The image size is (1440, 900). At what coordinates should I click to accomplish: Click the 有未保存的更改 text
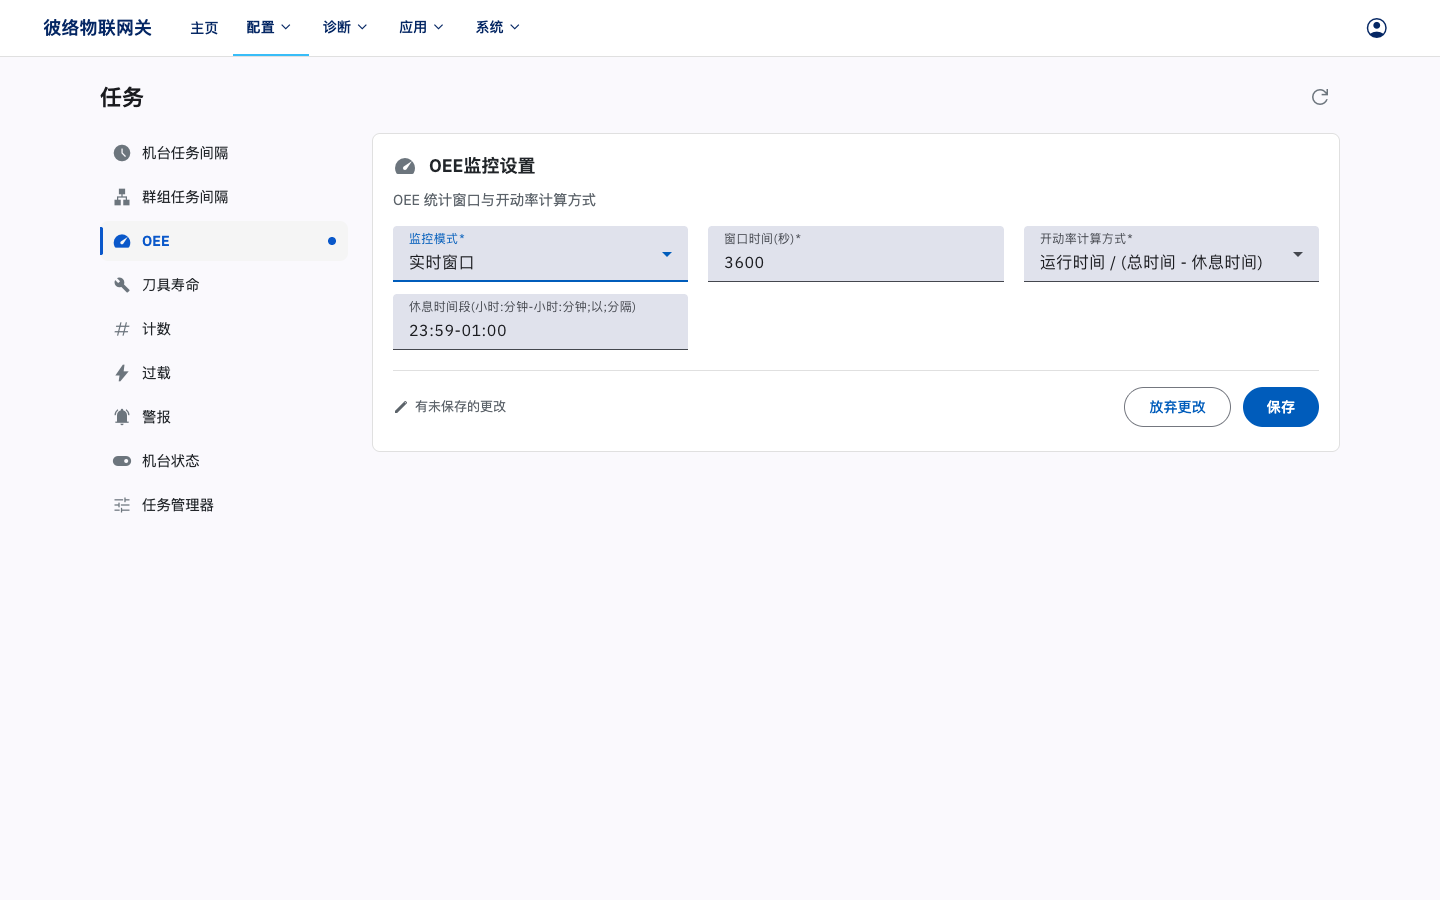pos(460,407)
